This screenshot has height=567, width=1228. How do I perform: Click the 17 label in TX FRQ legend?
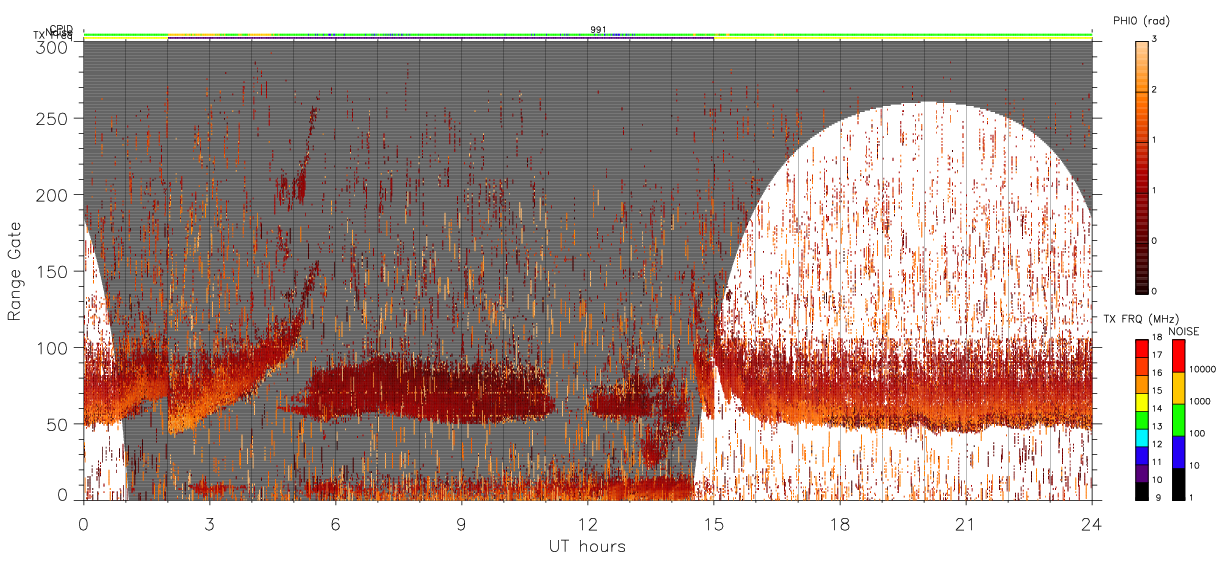click(1157, 355)
